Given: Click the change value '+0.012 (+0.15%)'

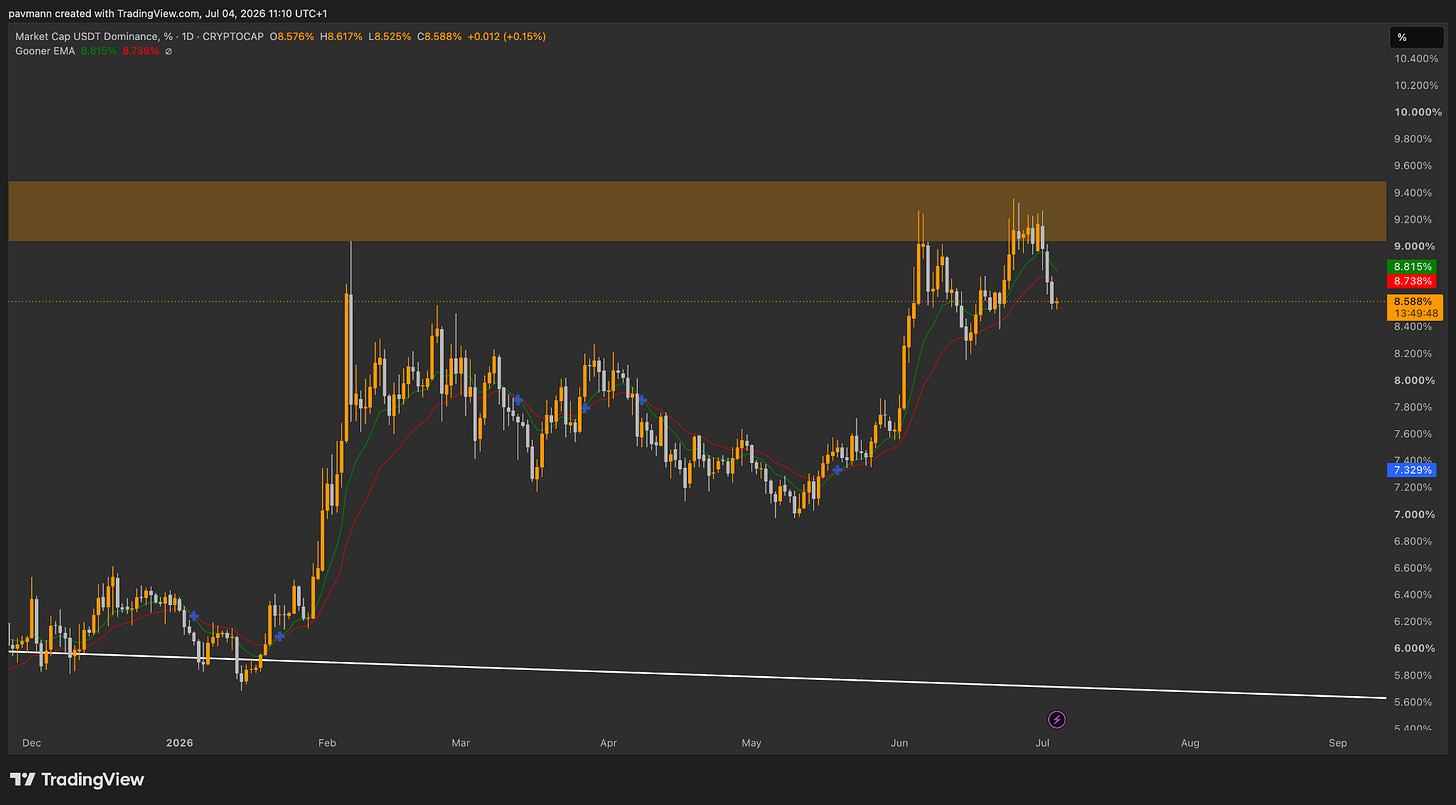Looking at the screenshot, I should point(509,36).
